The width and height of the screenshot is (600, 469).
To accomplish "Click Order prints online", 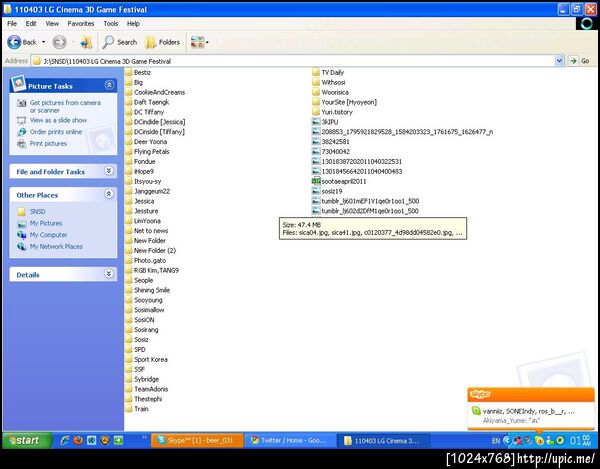I will [x=56, y=132].
